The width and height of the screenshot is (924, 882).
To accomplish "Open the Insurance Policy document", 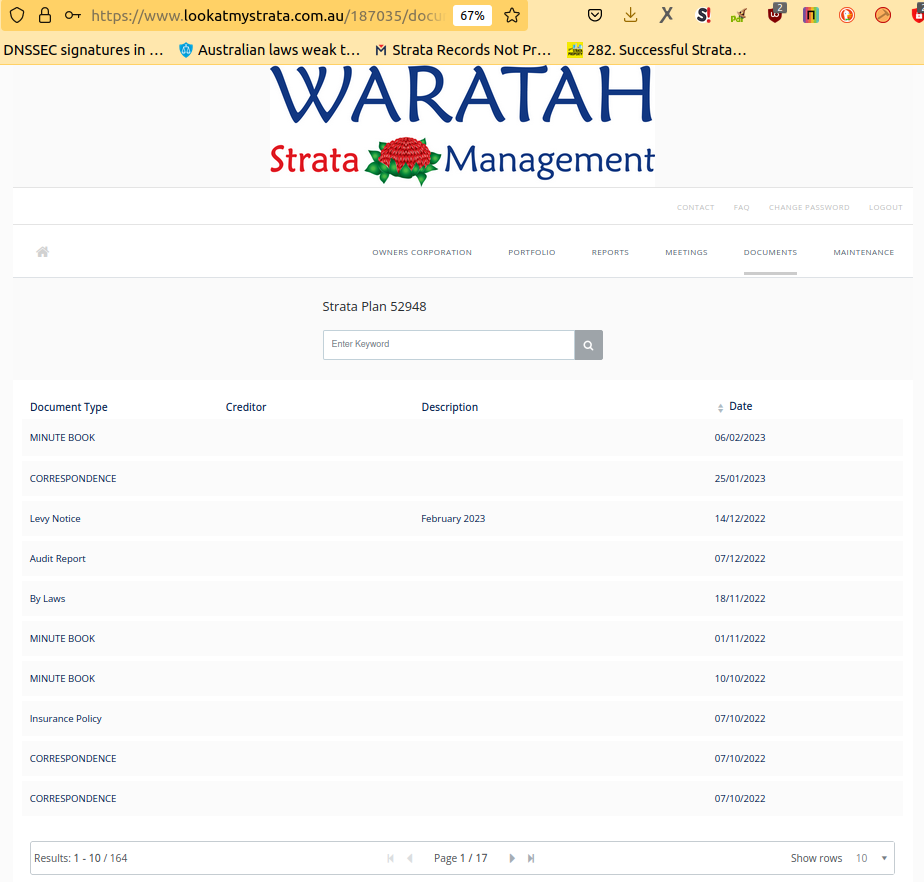I will click(x=462, y=719).
